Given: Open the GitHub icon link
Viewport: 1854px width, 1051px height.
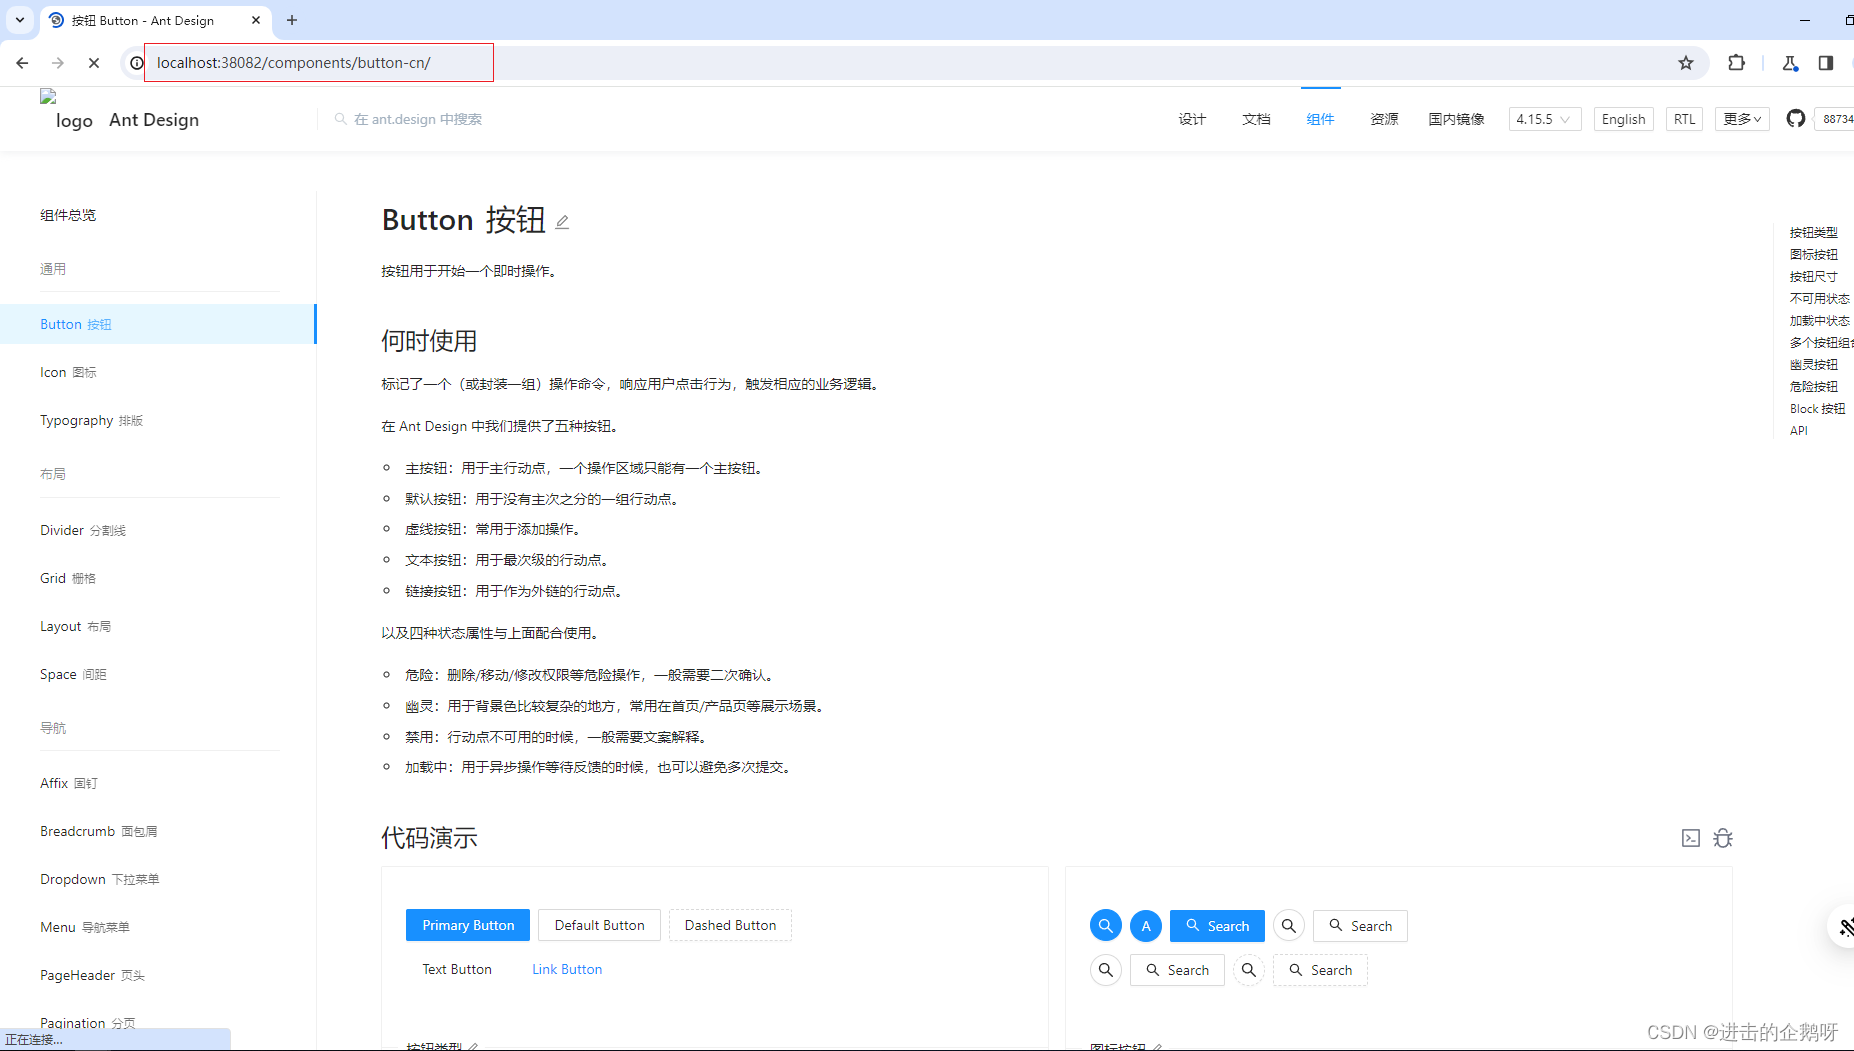Looking at the screenshot, I should coord(1796,119).
